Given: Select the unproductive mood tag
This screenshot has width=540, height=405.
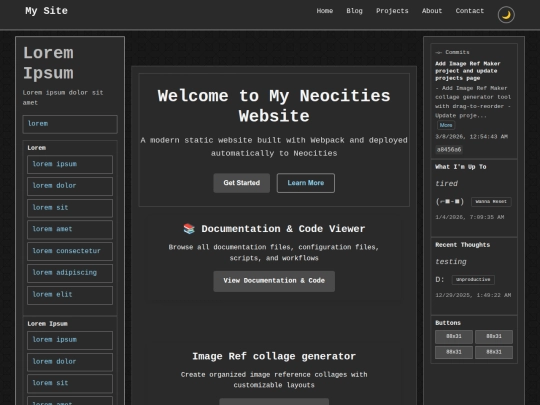Looking at the screenshot, I should (x=473, y=280).
